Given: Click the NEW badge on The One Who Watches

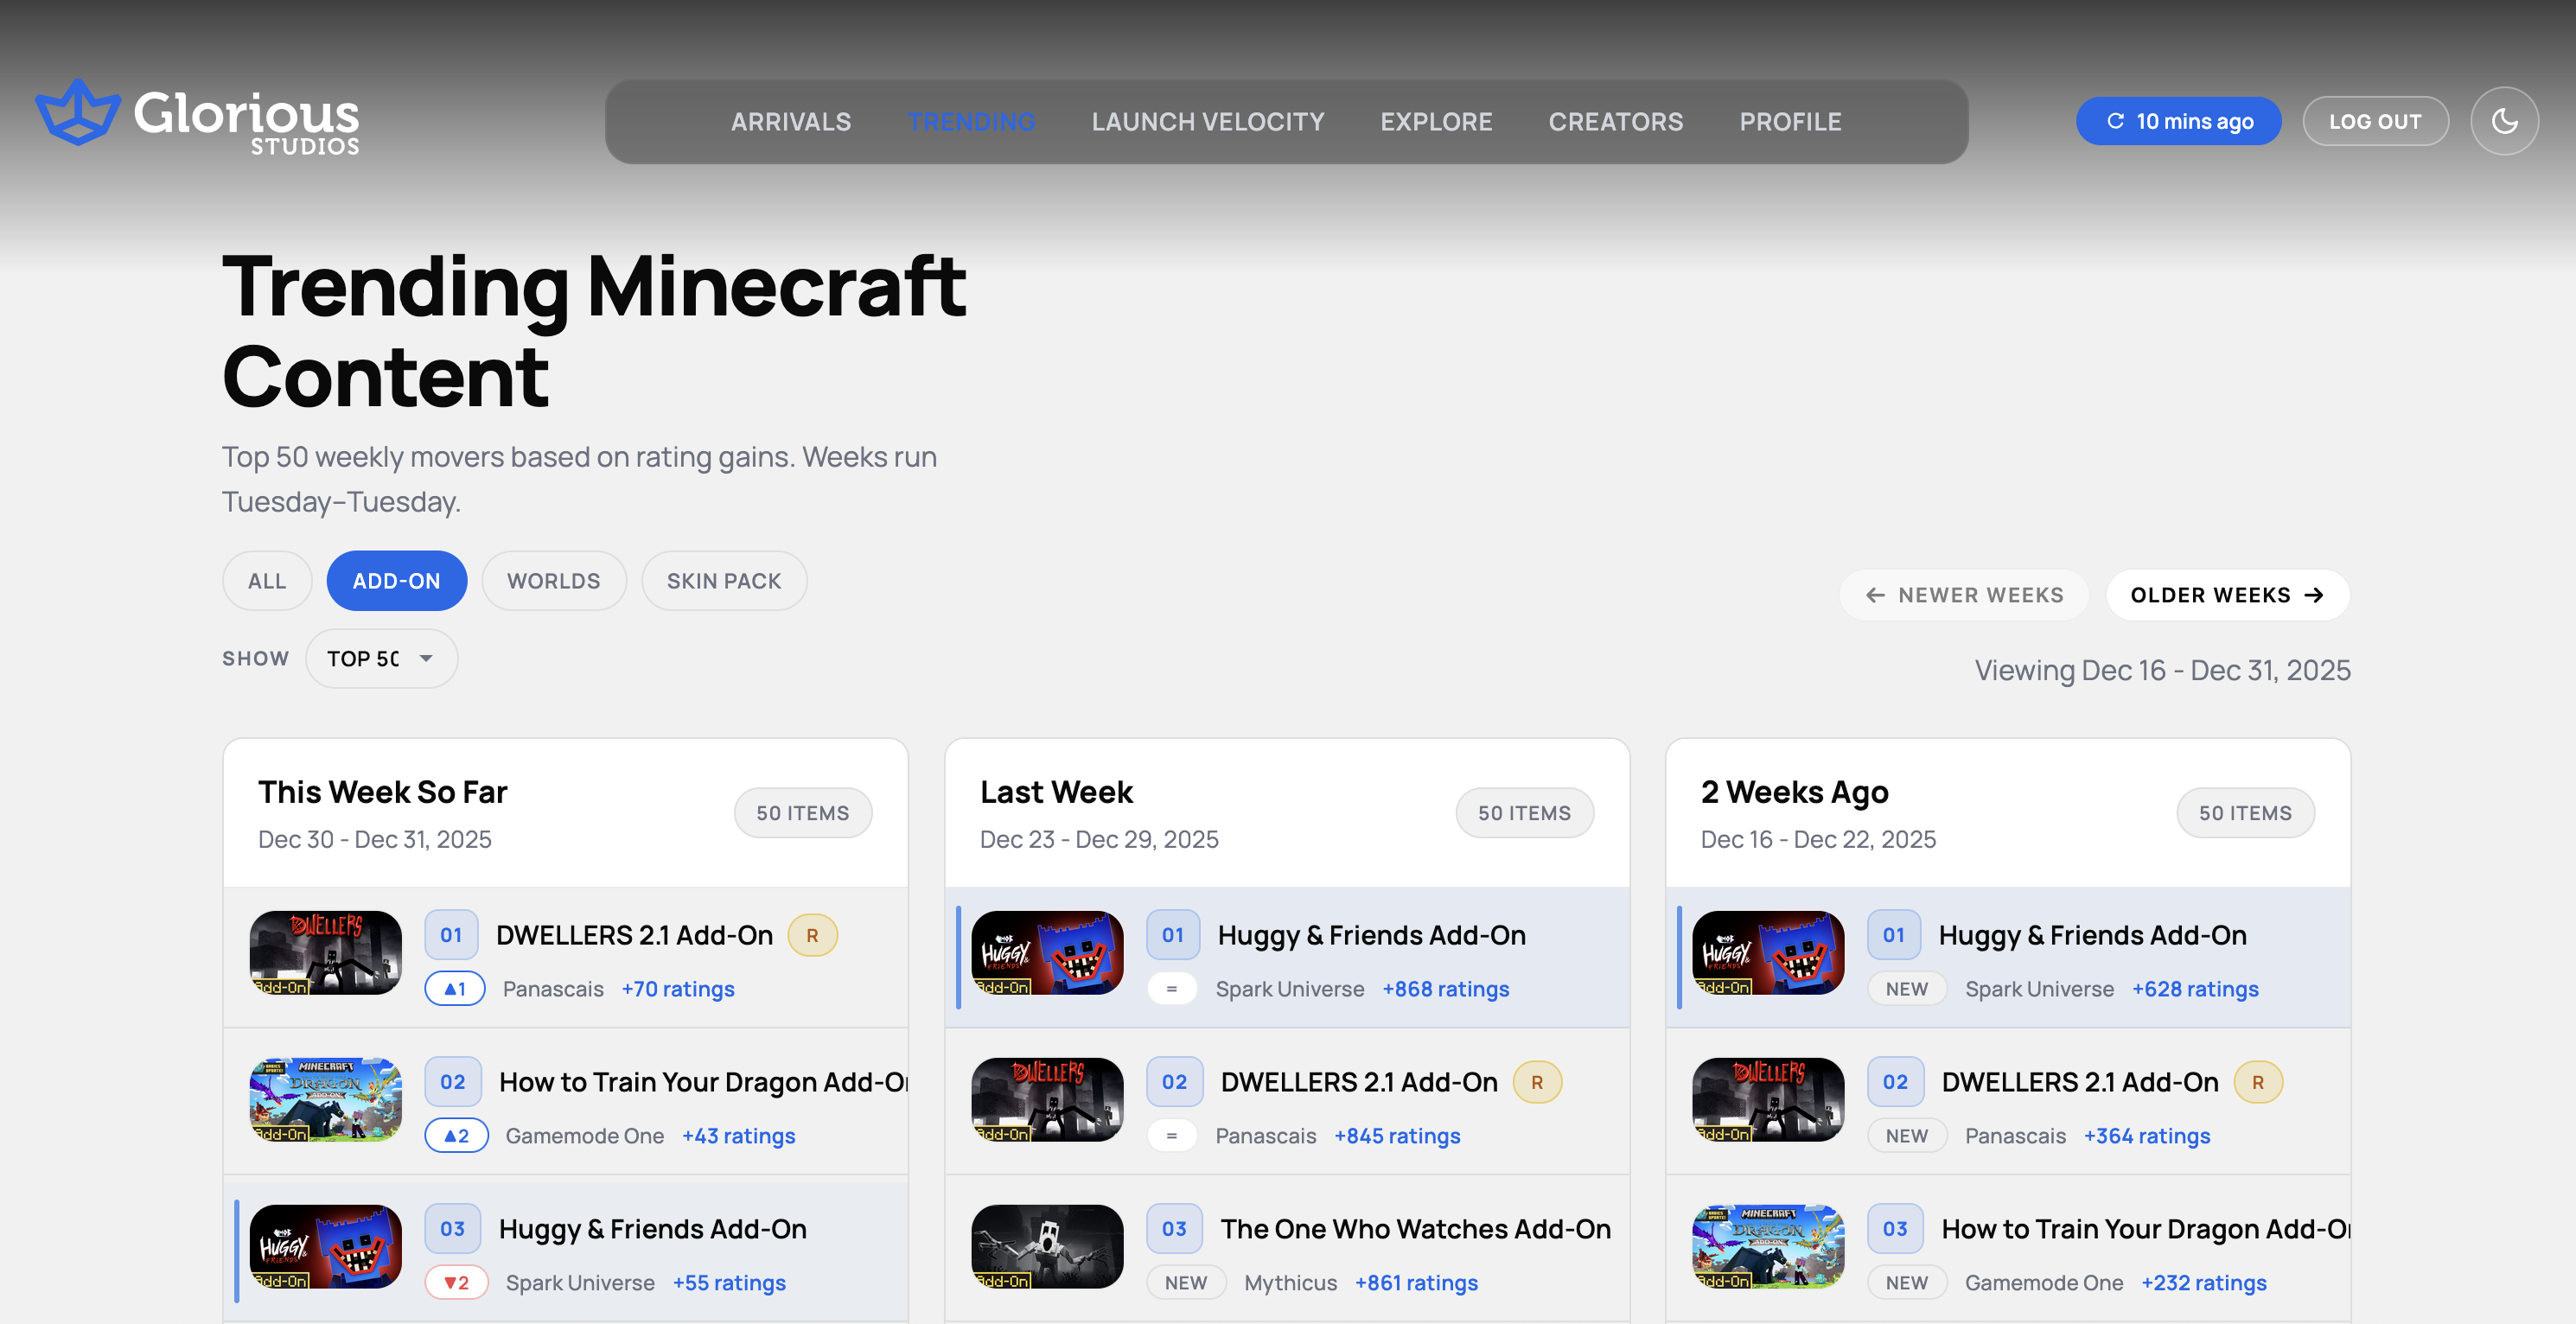Looking at the screenshot, I should pyautogui.click(x=1186, y=1282).
